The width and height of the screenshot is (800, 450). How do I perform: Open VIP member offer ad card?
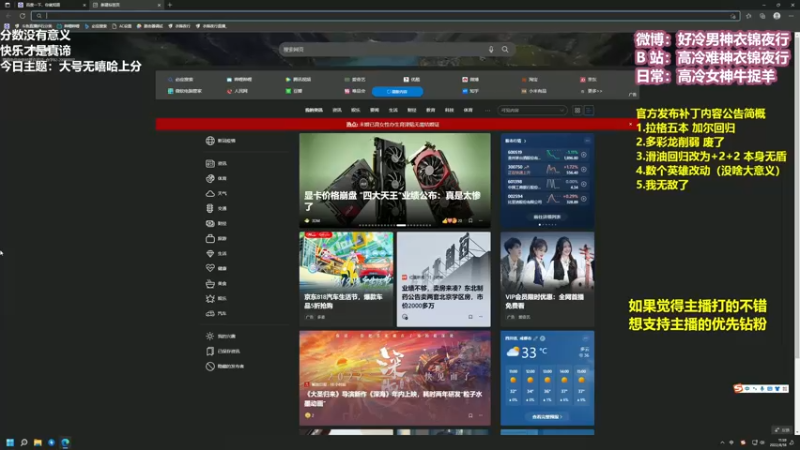pos(547,279)
